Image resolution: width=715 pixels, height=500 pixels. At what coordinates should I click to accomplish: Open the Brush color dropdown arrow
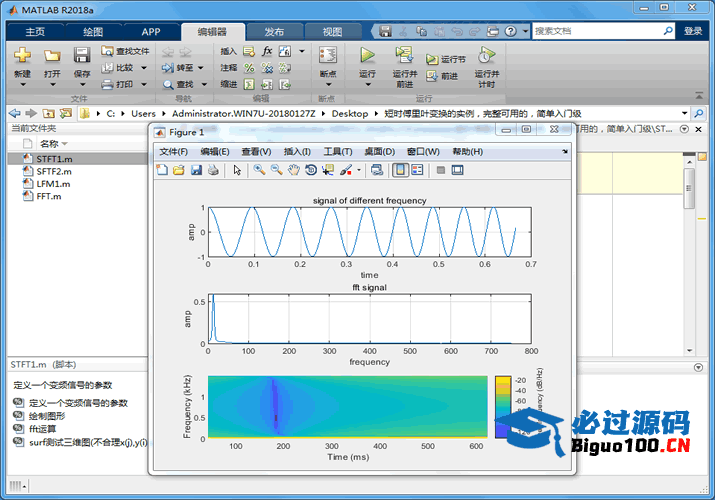tap(359, 170)
